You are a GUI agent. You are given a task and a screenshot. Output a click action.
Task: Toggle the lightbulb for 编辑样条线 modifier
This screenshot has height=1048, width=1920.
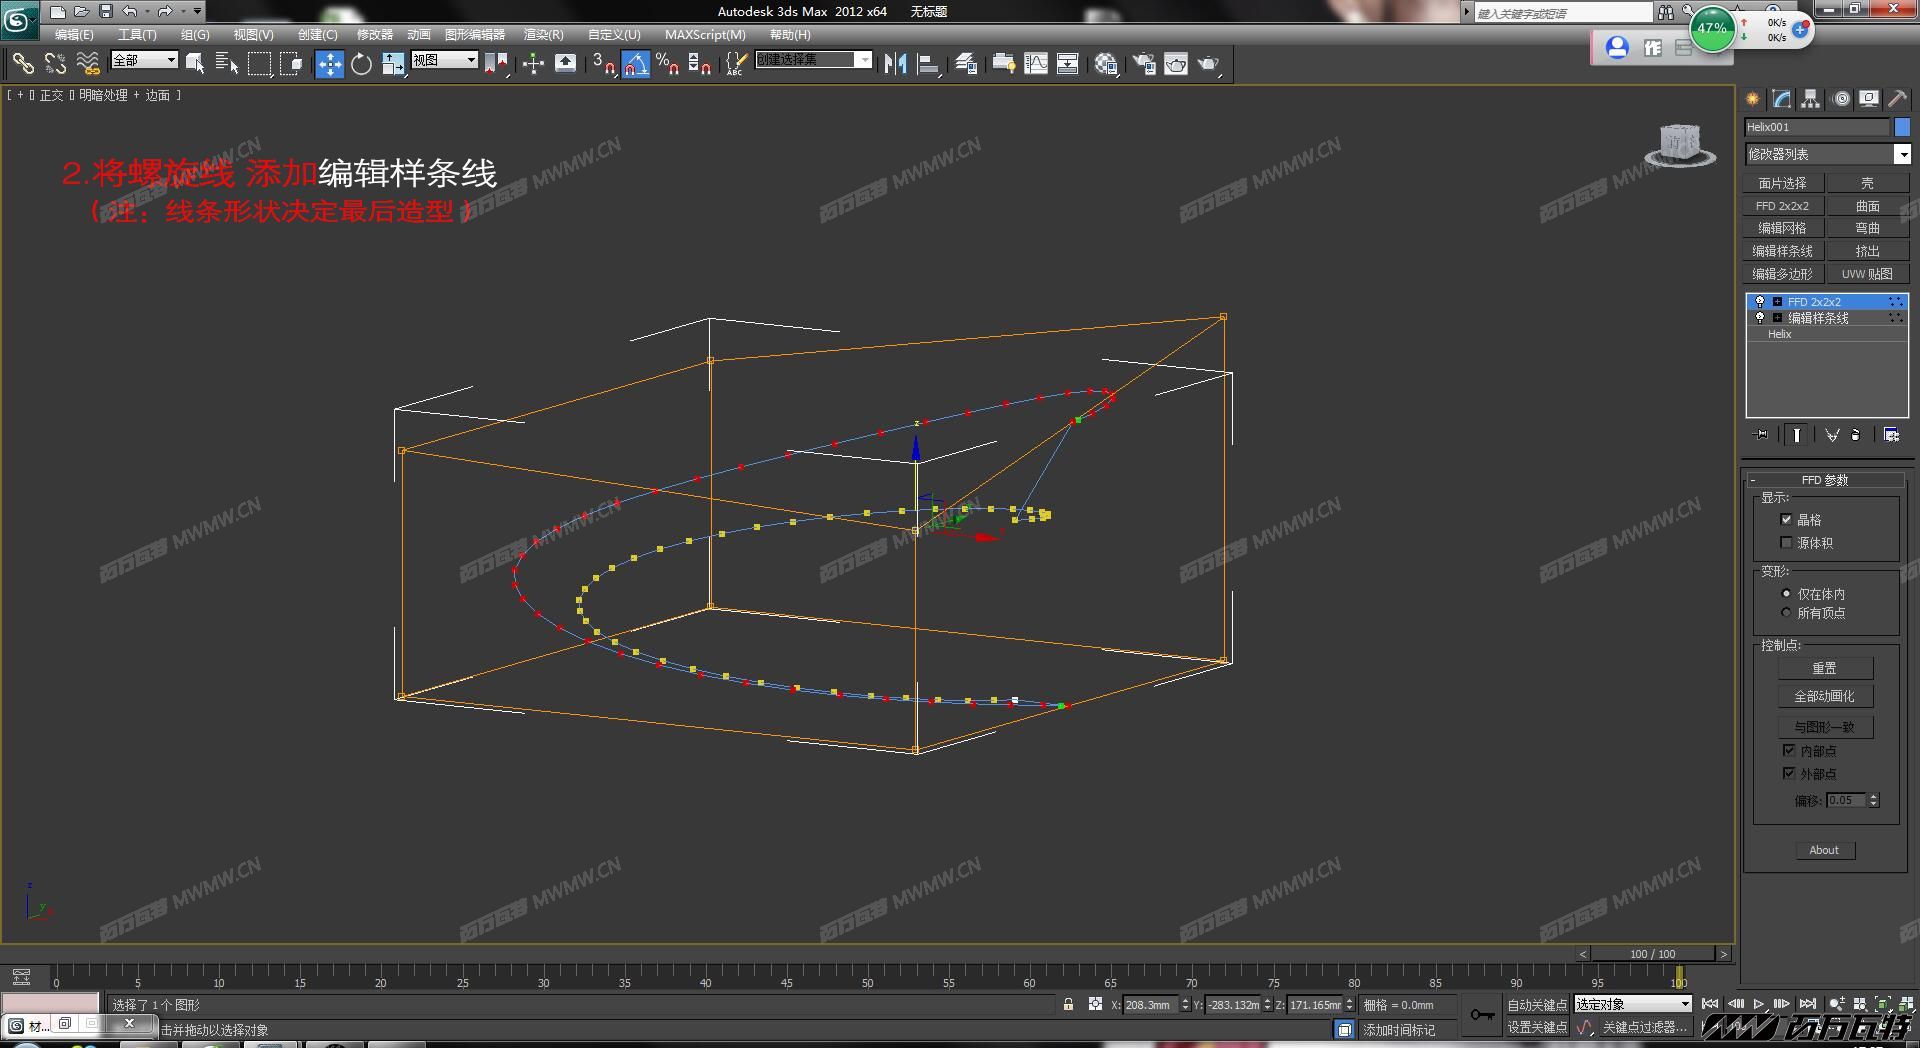click(1760, 318)
